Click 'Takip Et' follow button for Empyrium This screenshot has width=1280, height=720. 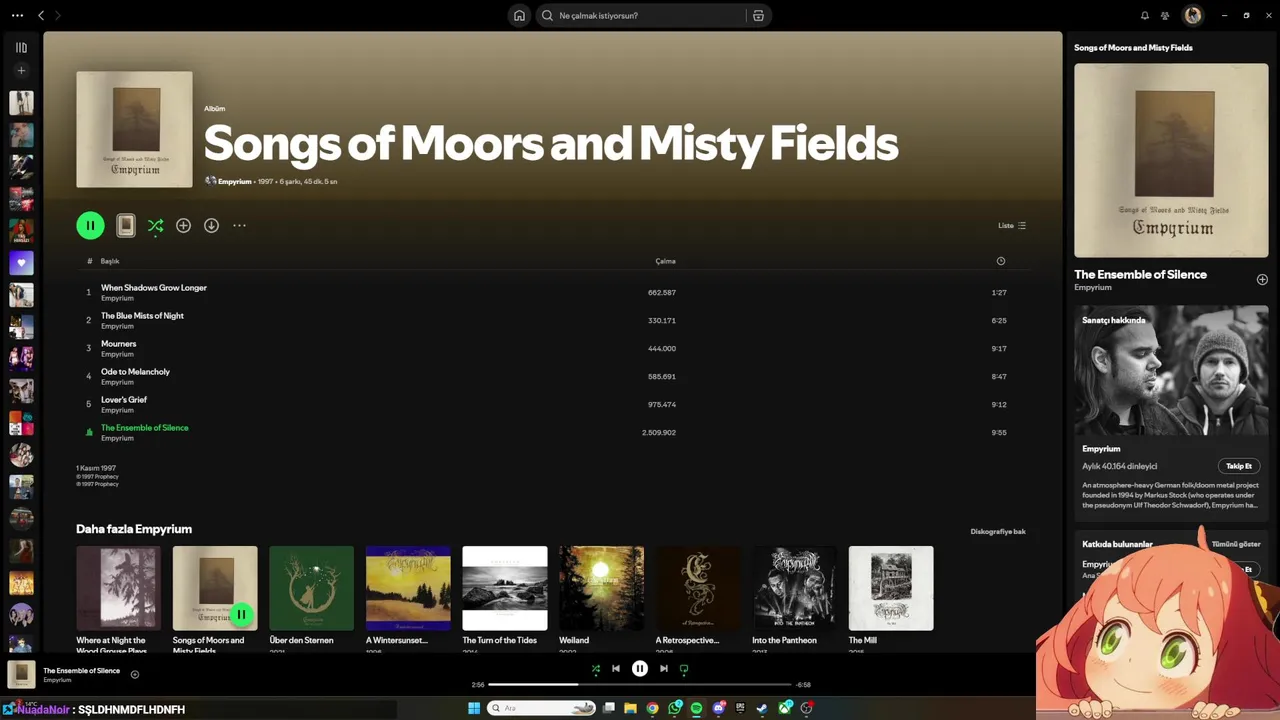[1239, 466]
